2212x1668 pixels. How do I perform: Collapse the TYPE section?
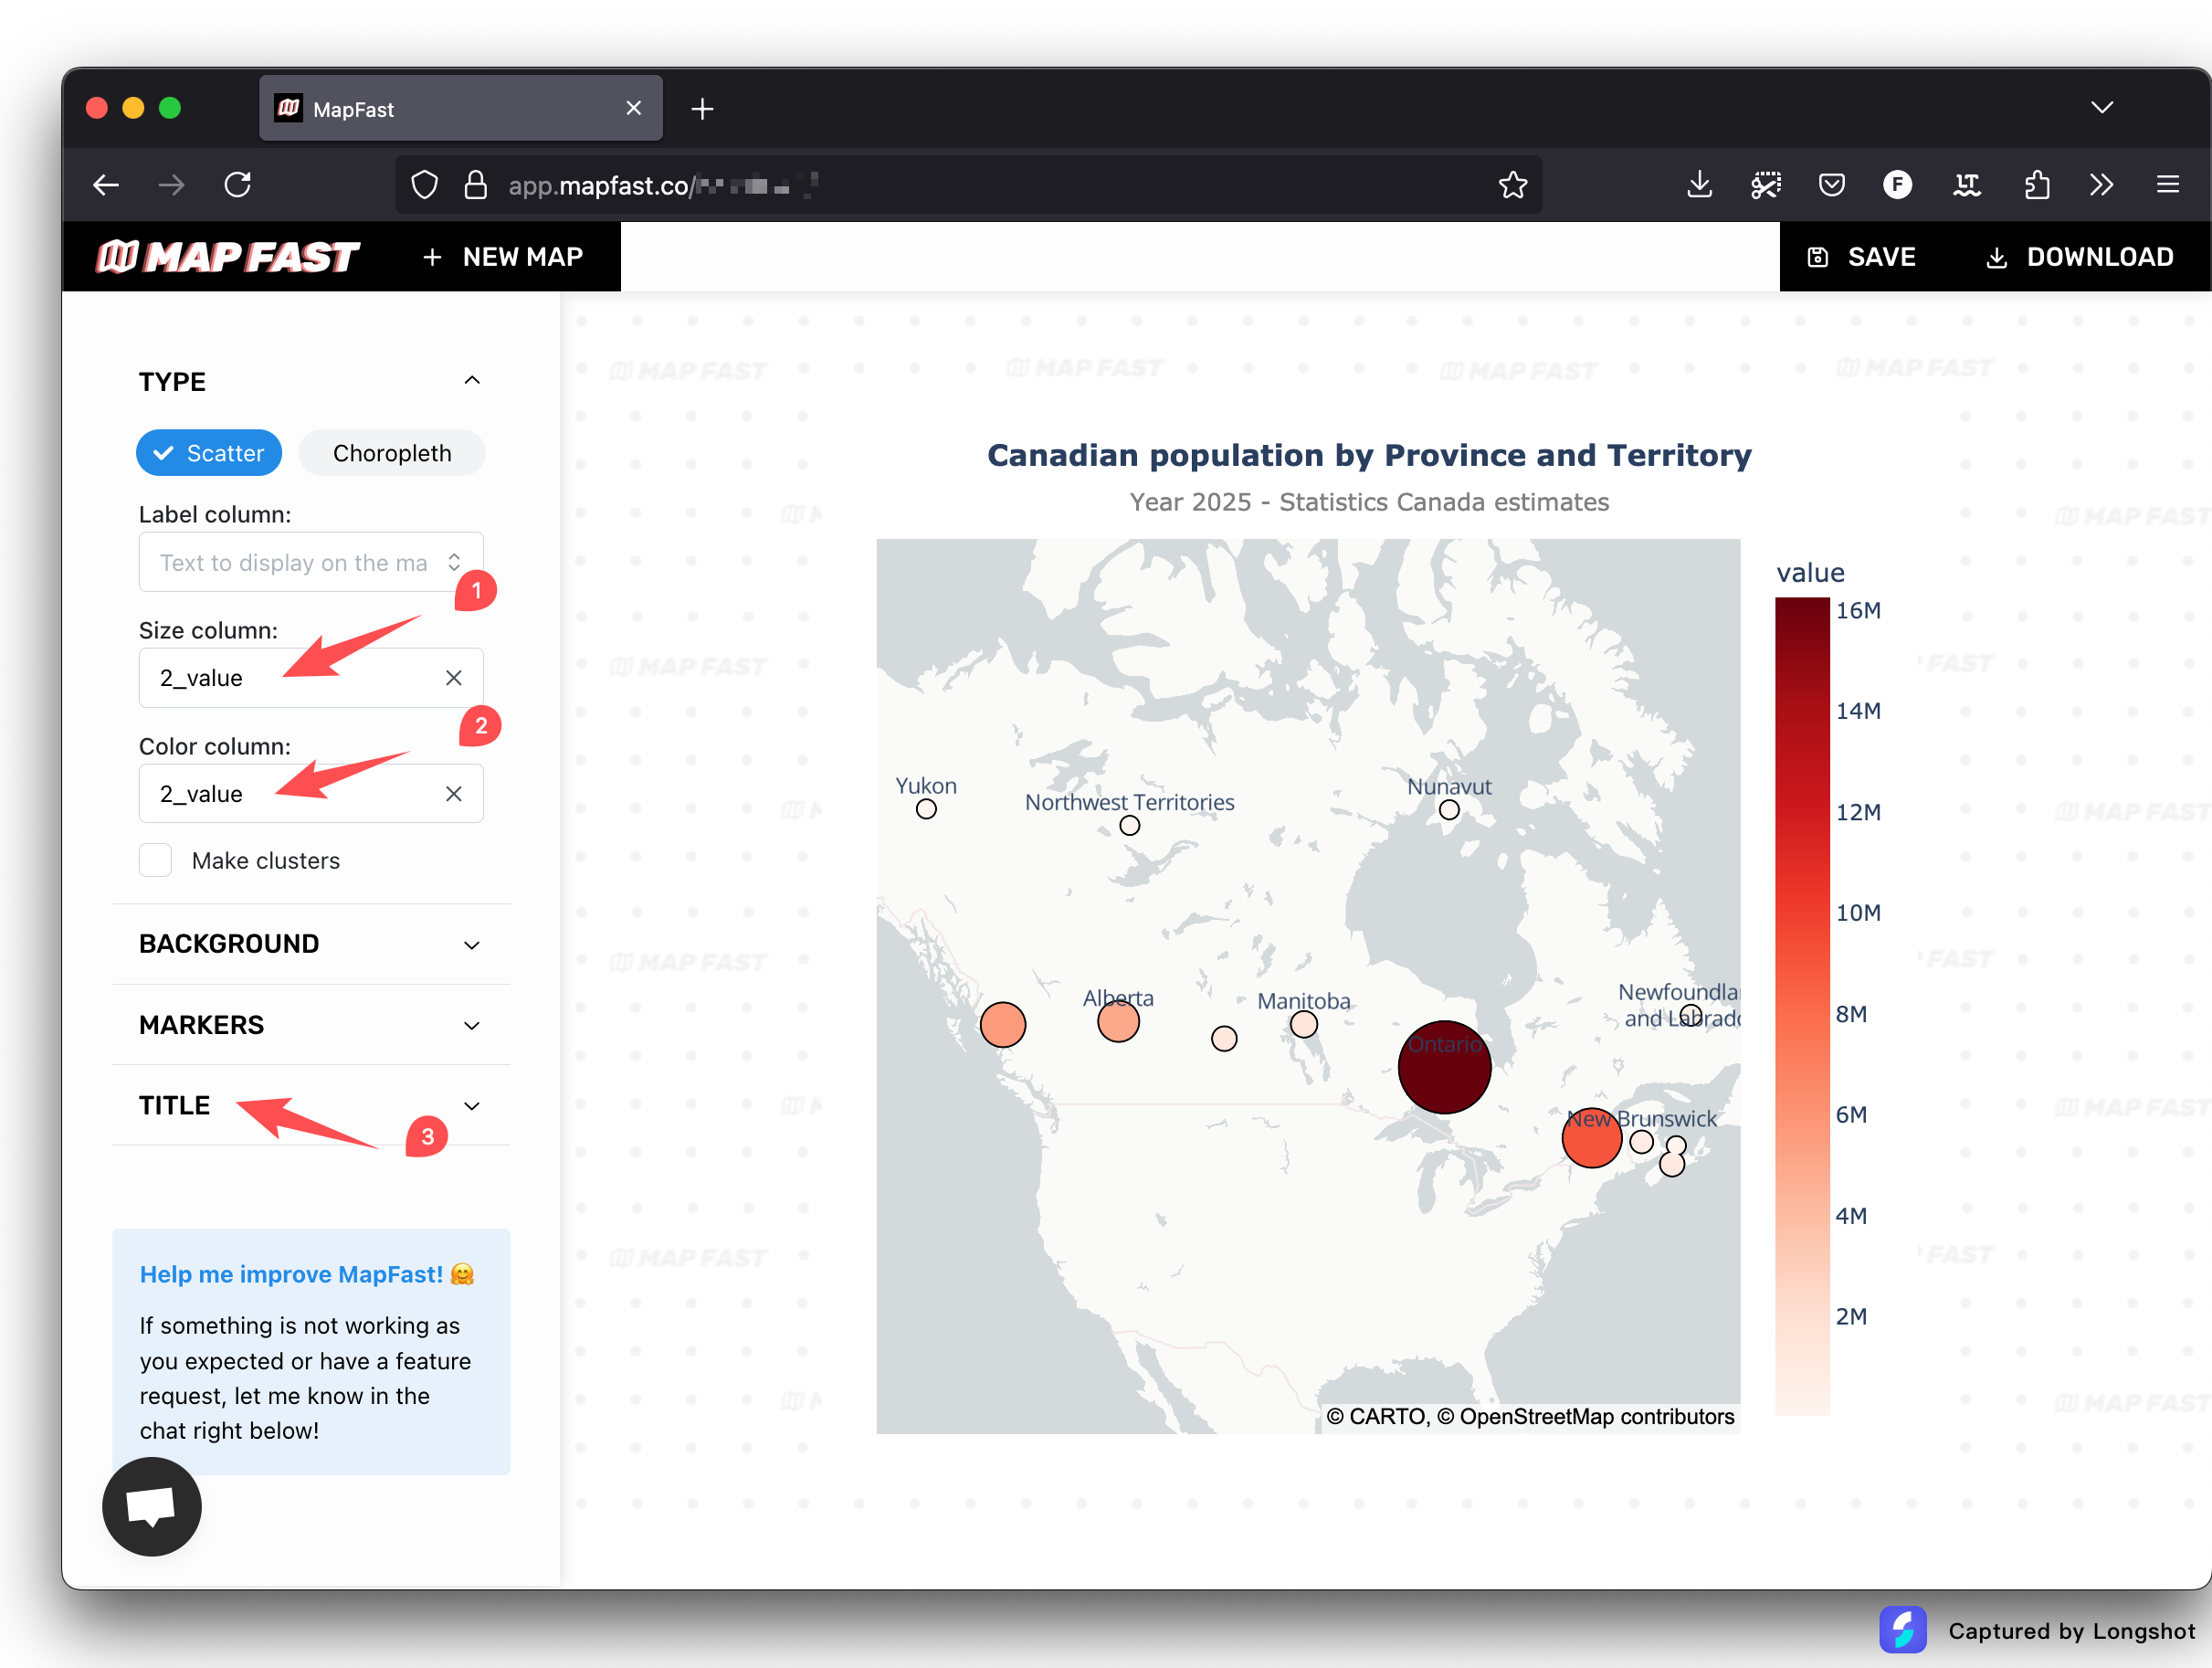(x=472, y=380)
